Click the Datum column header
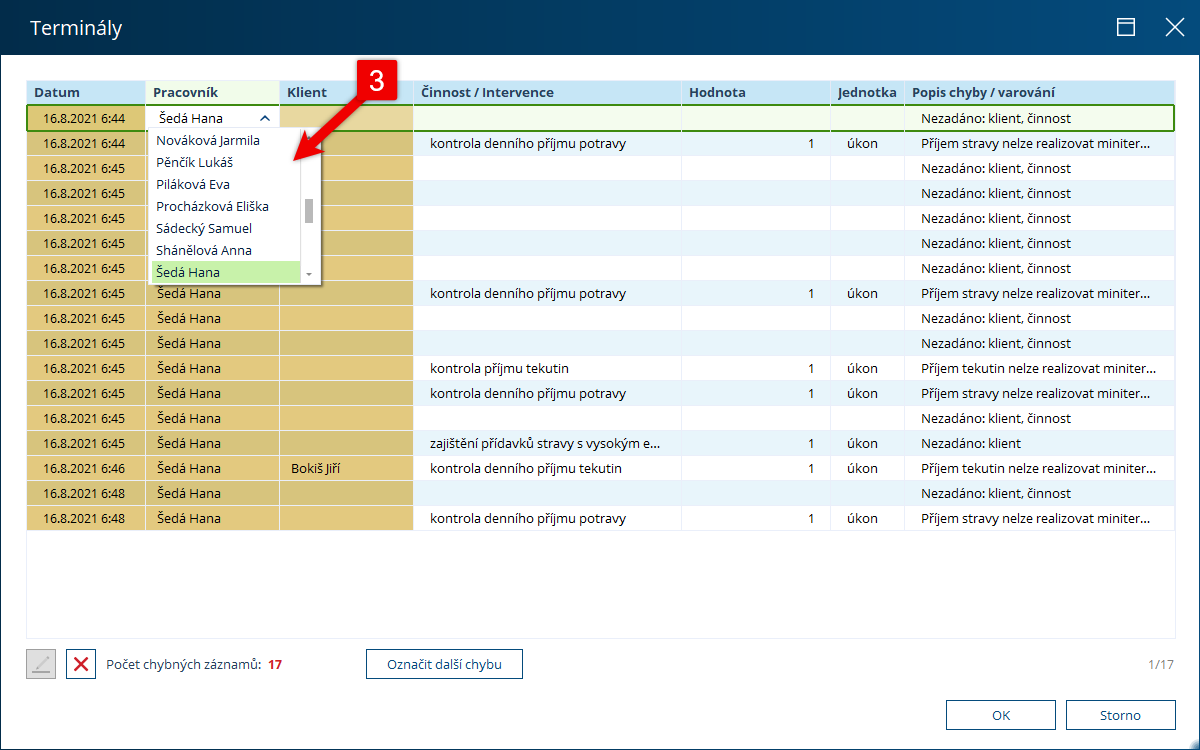Viewport: 1200px width, 750px height. point(86,93)
